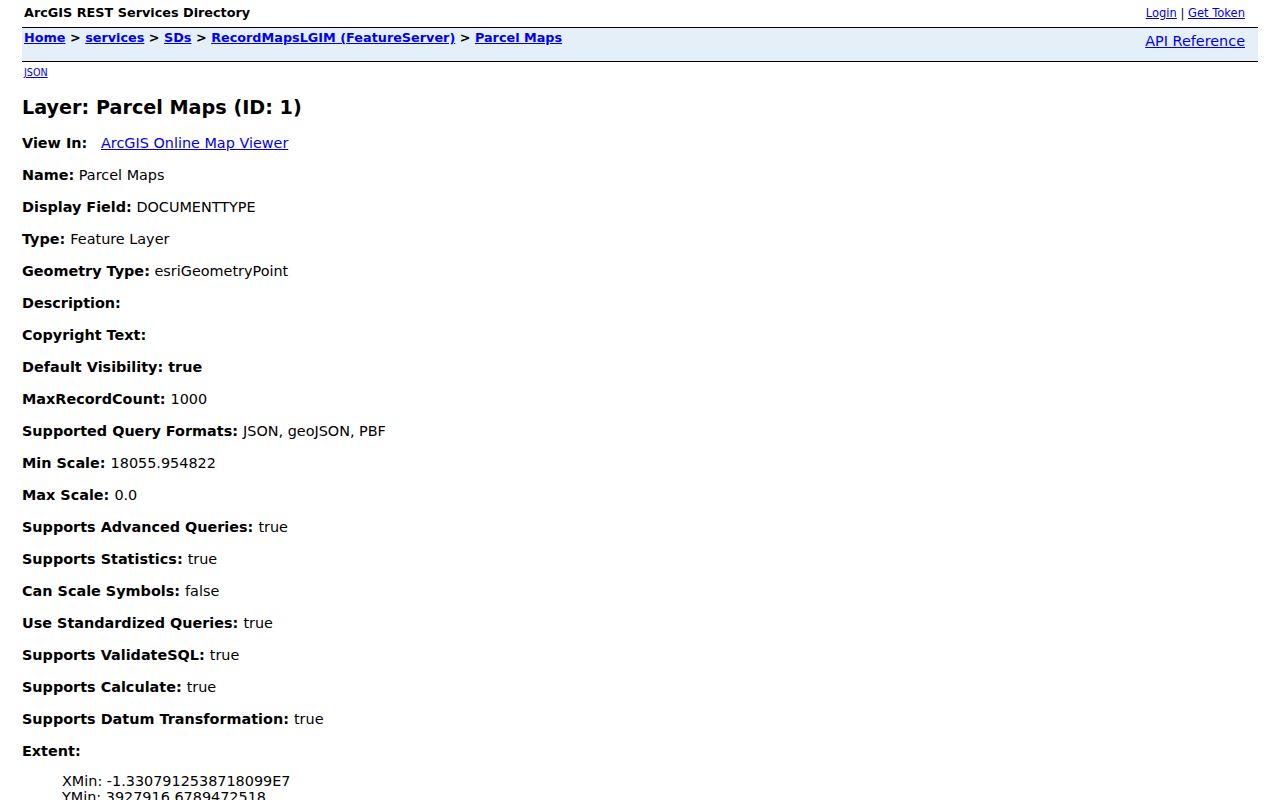Click the Parcel Maps breadcrumb link
The image size is (1280, 800).
click(518, 38)
